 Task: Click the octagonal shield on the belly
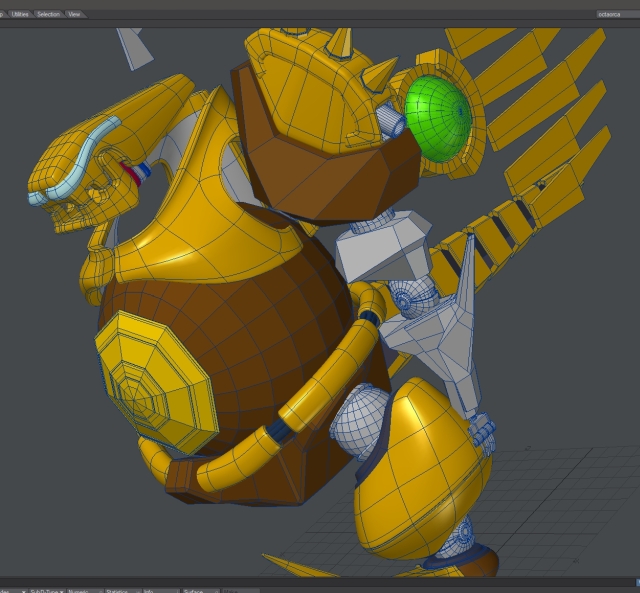pyautogui.click(x=153, y=375)
